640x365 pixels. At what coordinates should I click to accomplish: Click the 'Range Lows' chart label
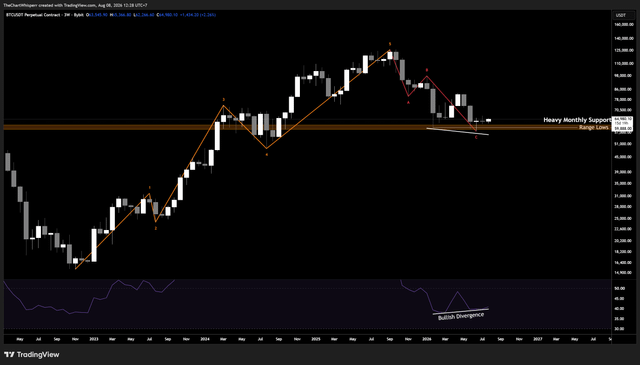click(593, 127)
